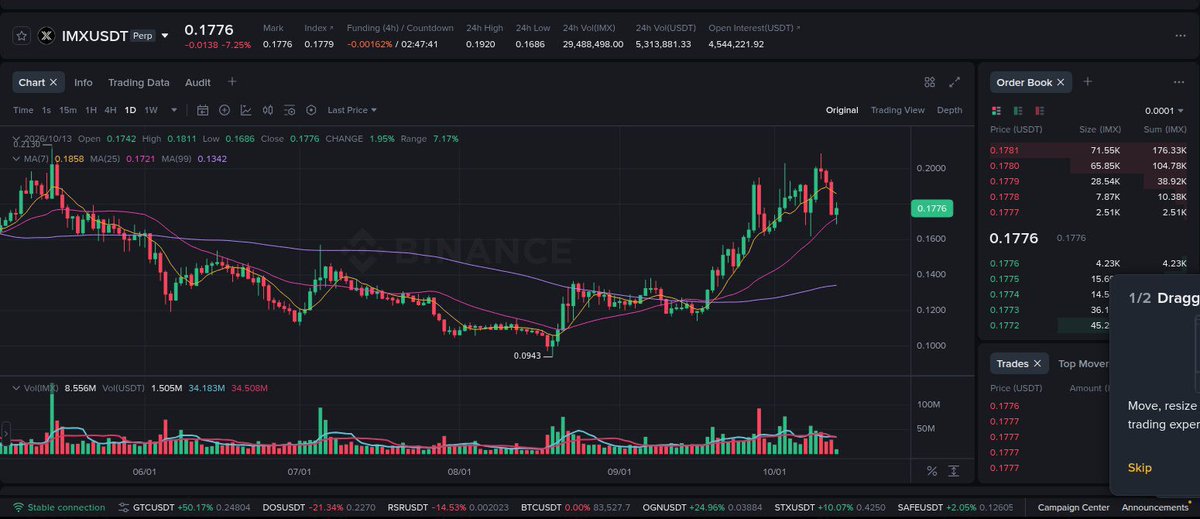Image resolution: width=1200 pixels, height=519 pixels.
Task: Collapse the MA indicator legend
Action: point(15,159)
